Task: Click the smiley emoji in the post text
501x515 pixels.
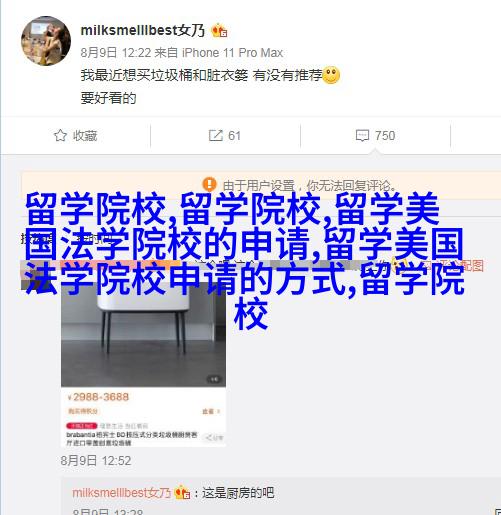Action: pyautogui.click(x=331, y=75)
